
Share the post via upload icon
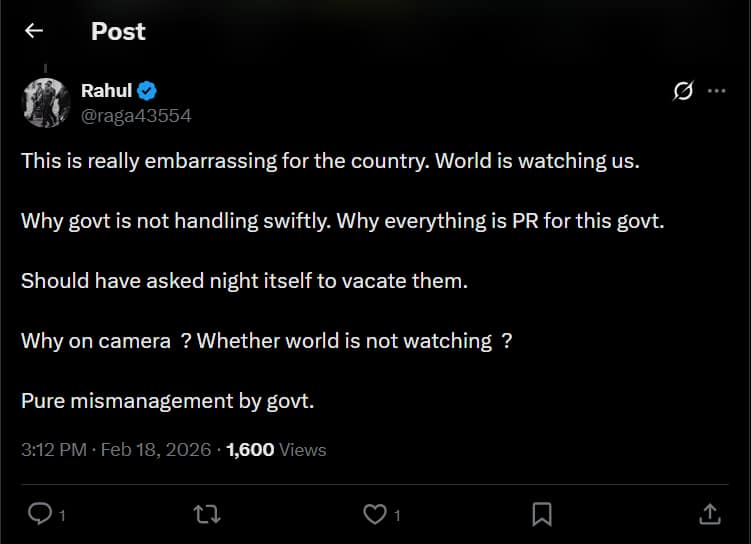709,514
